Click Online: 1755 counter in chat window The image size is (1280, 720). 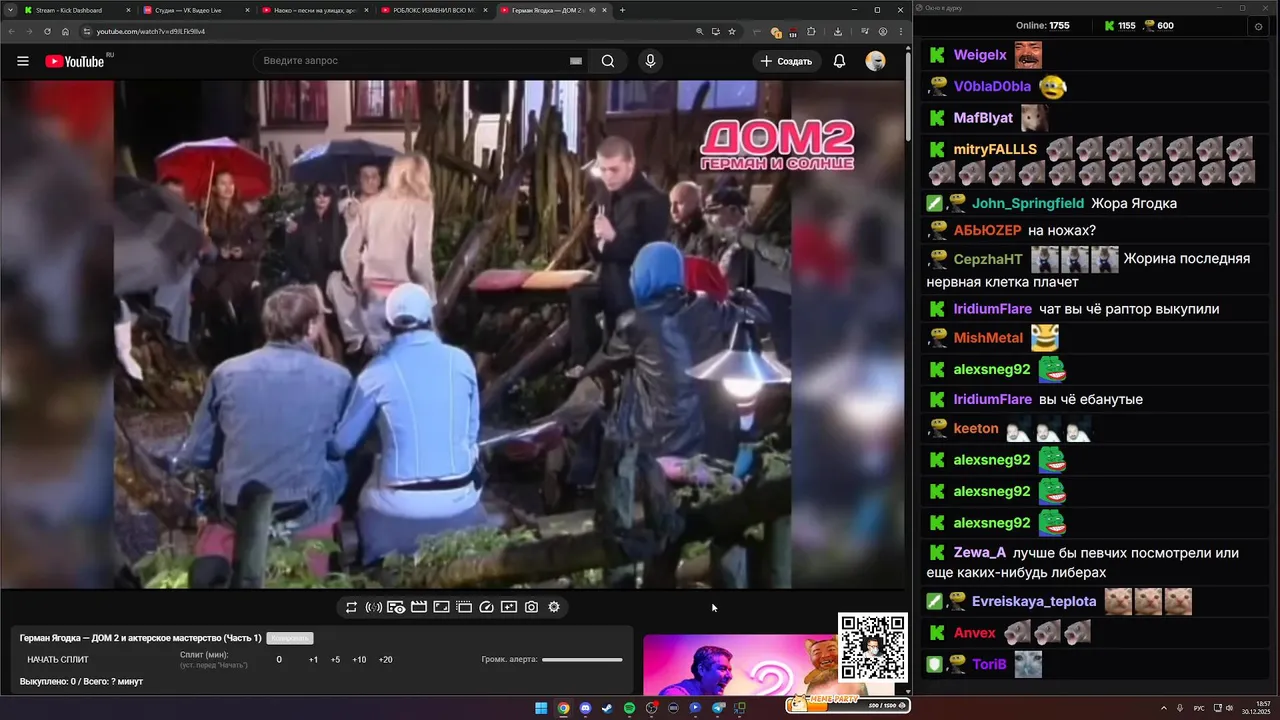coord(1042,26)
